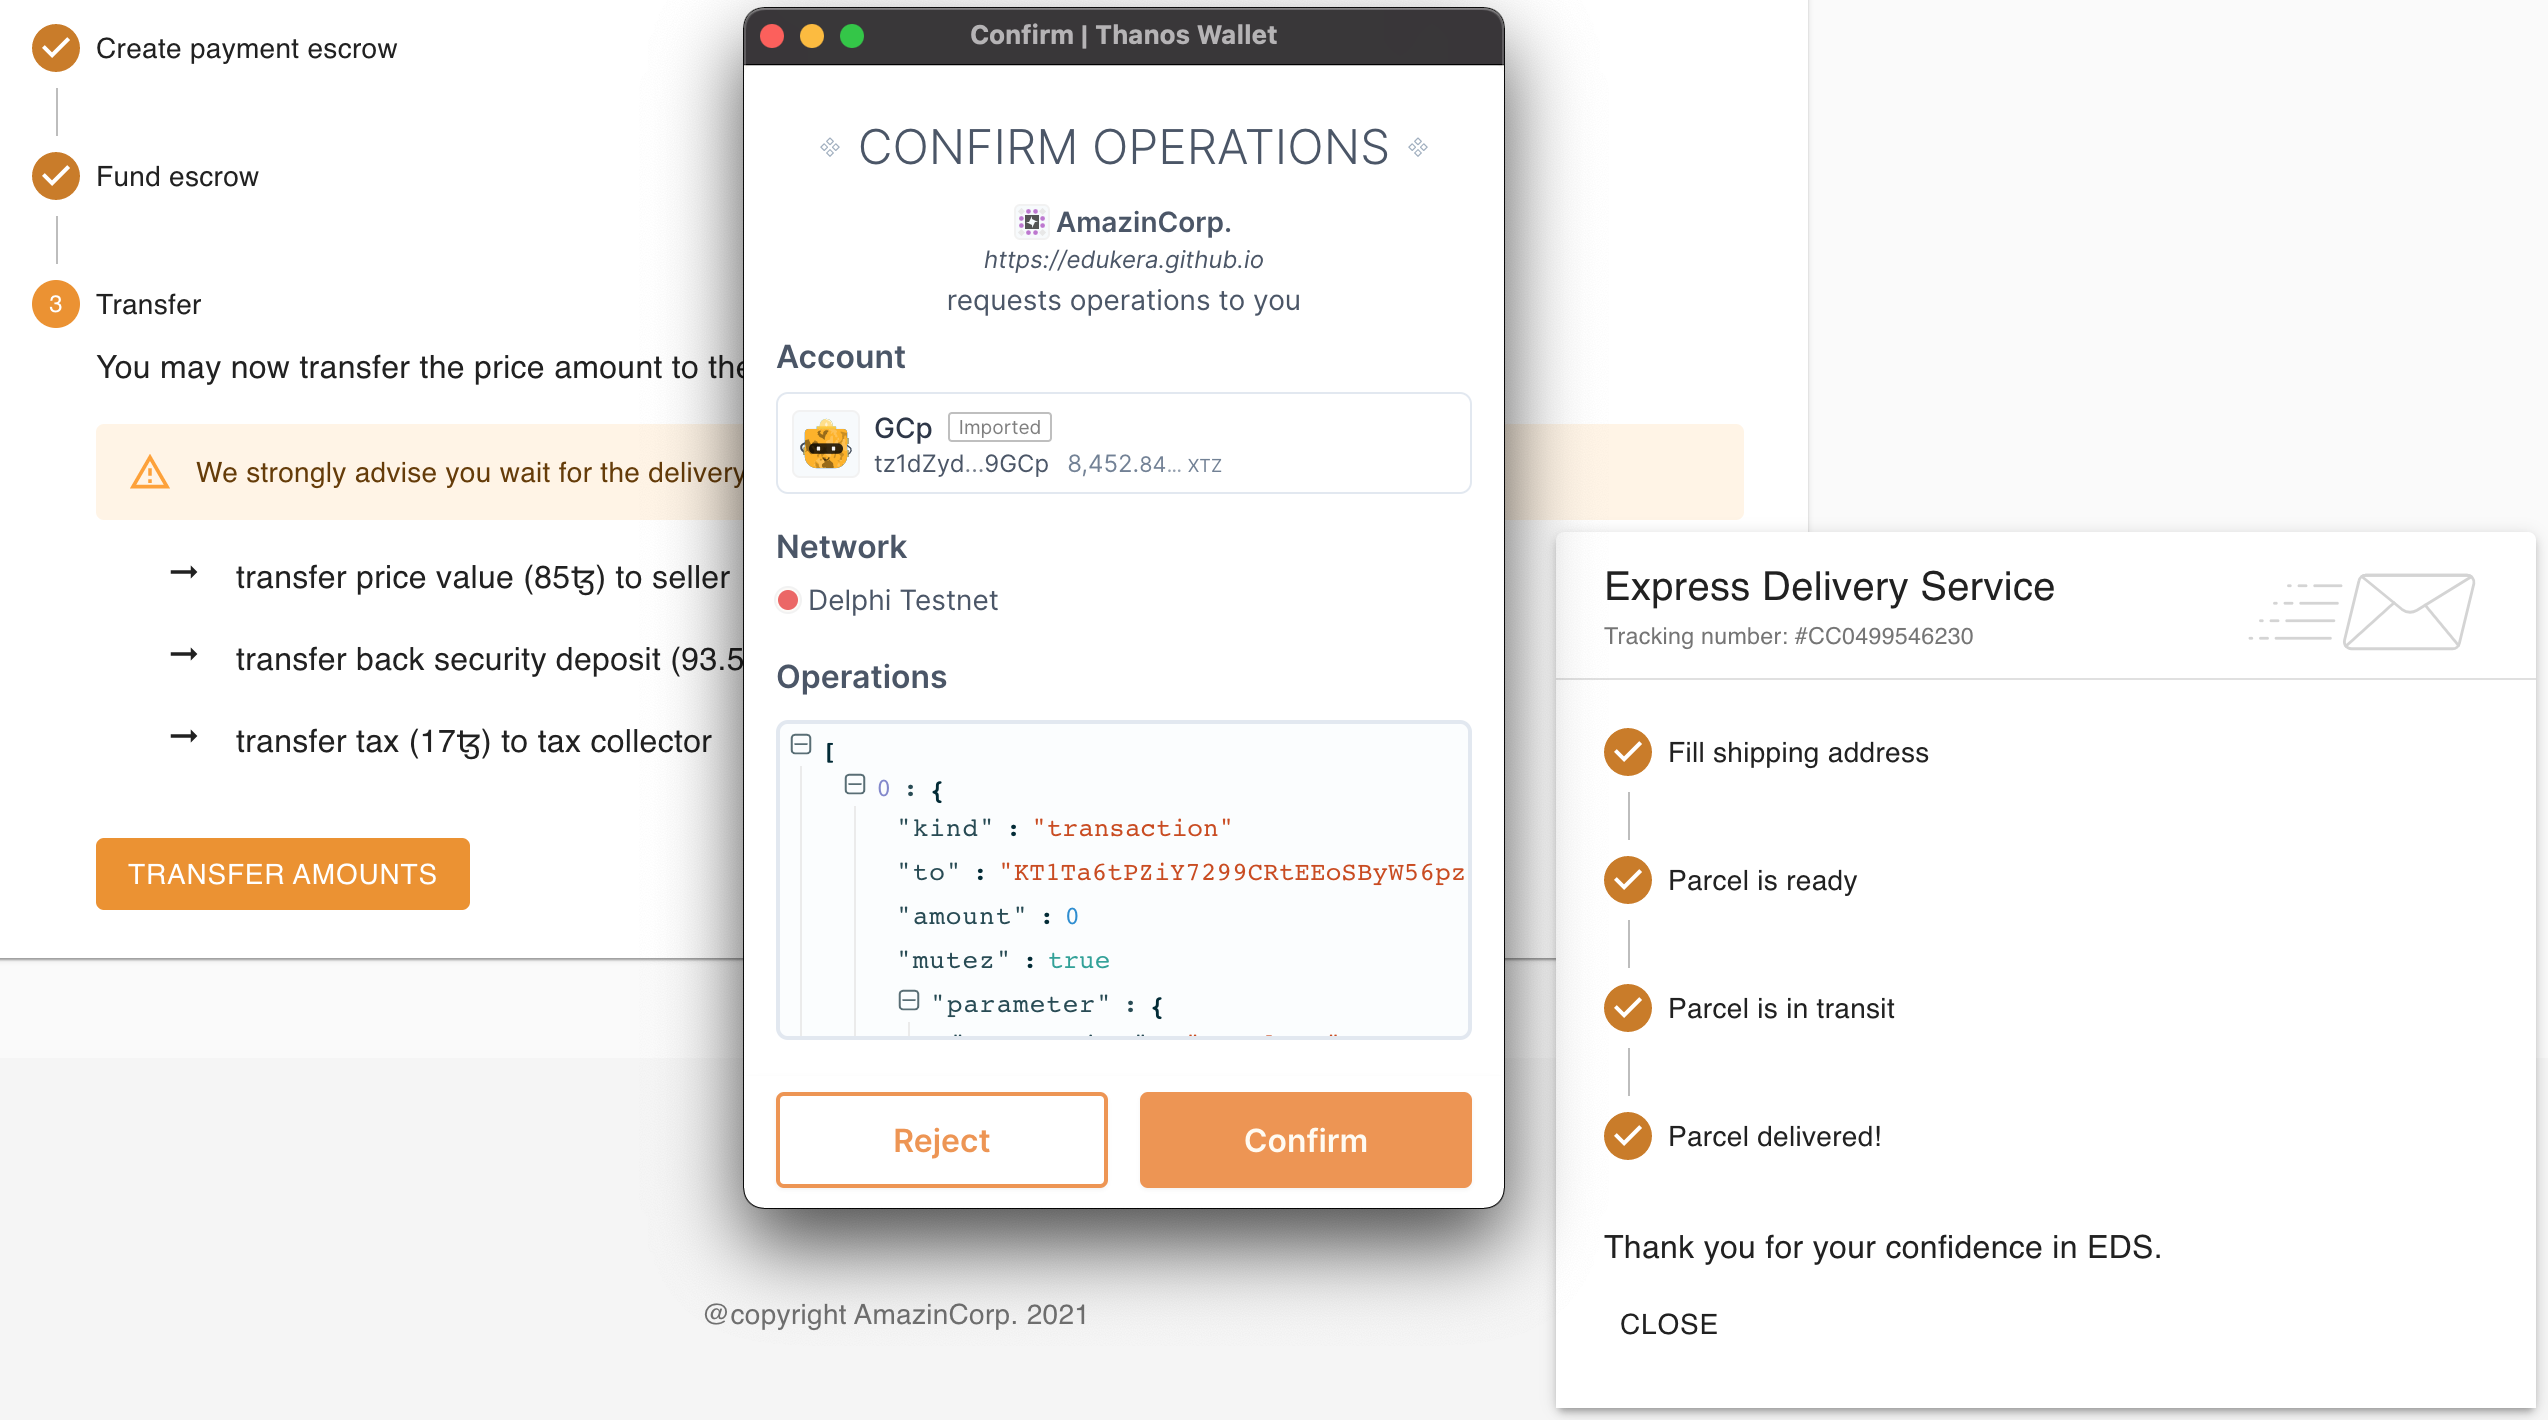Screen dimensions: 2548x1420
Task: Confirm the wallet operations
Action: [1305, 1140]
